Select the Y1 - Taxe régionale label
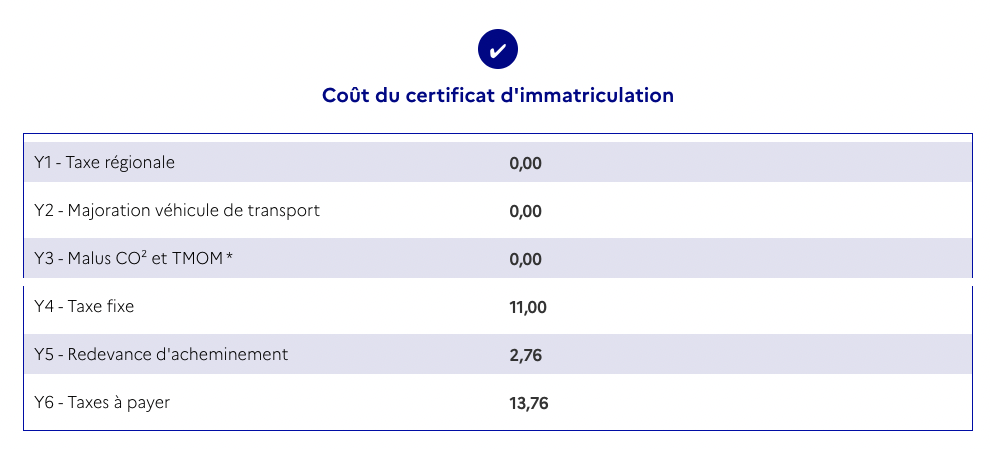The height and width of the screenshot is (449, 990). tap(104, 162)
